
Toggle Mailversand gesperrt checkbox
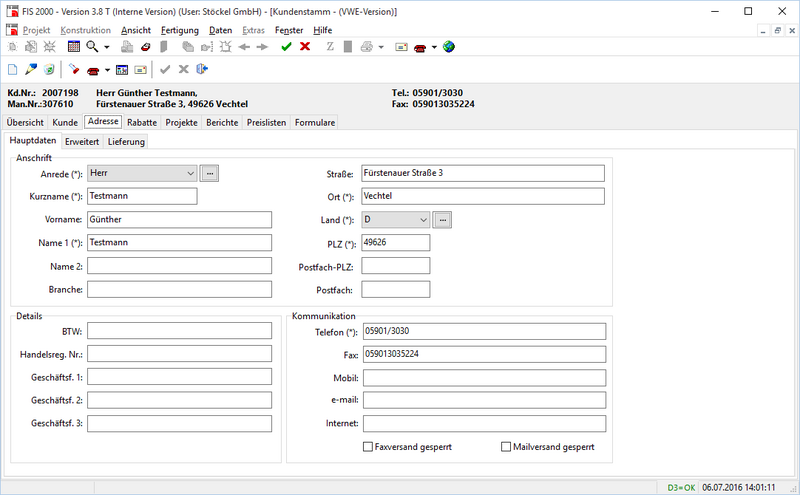[506, 447]
